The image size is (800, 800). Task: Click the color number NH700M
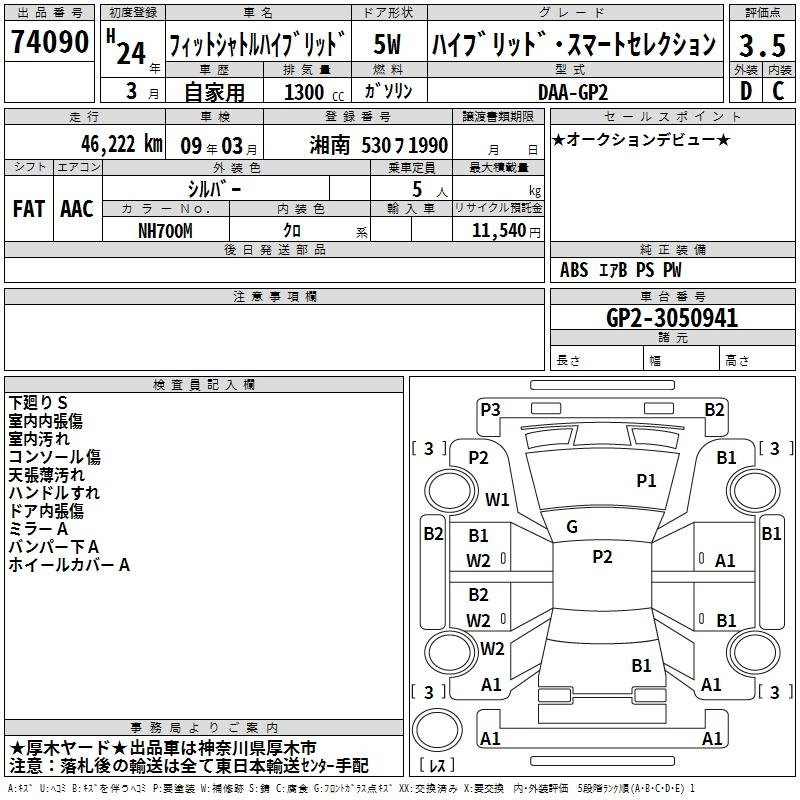point(165,231)
